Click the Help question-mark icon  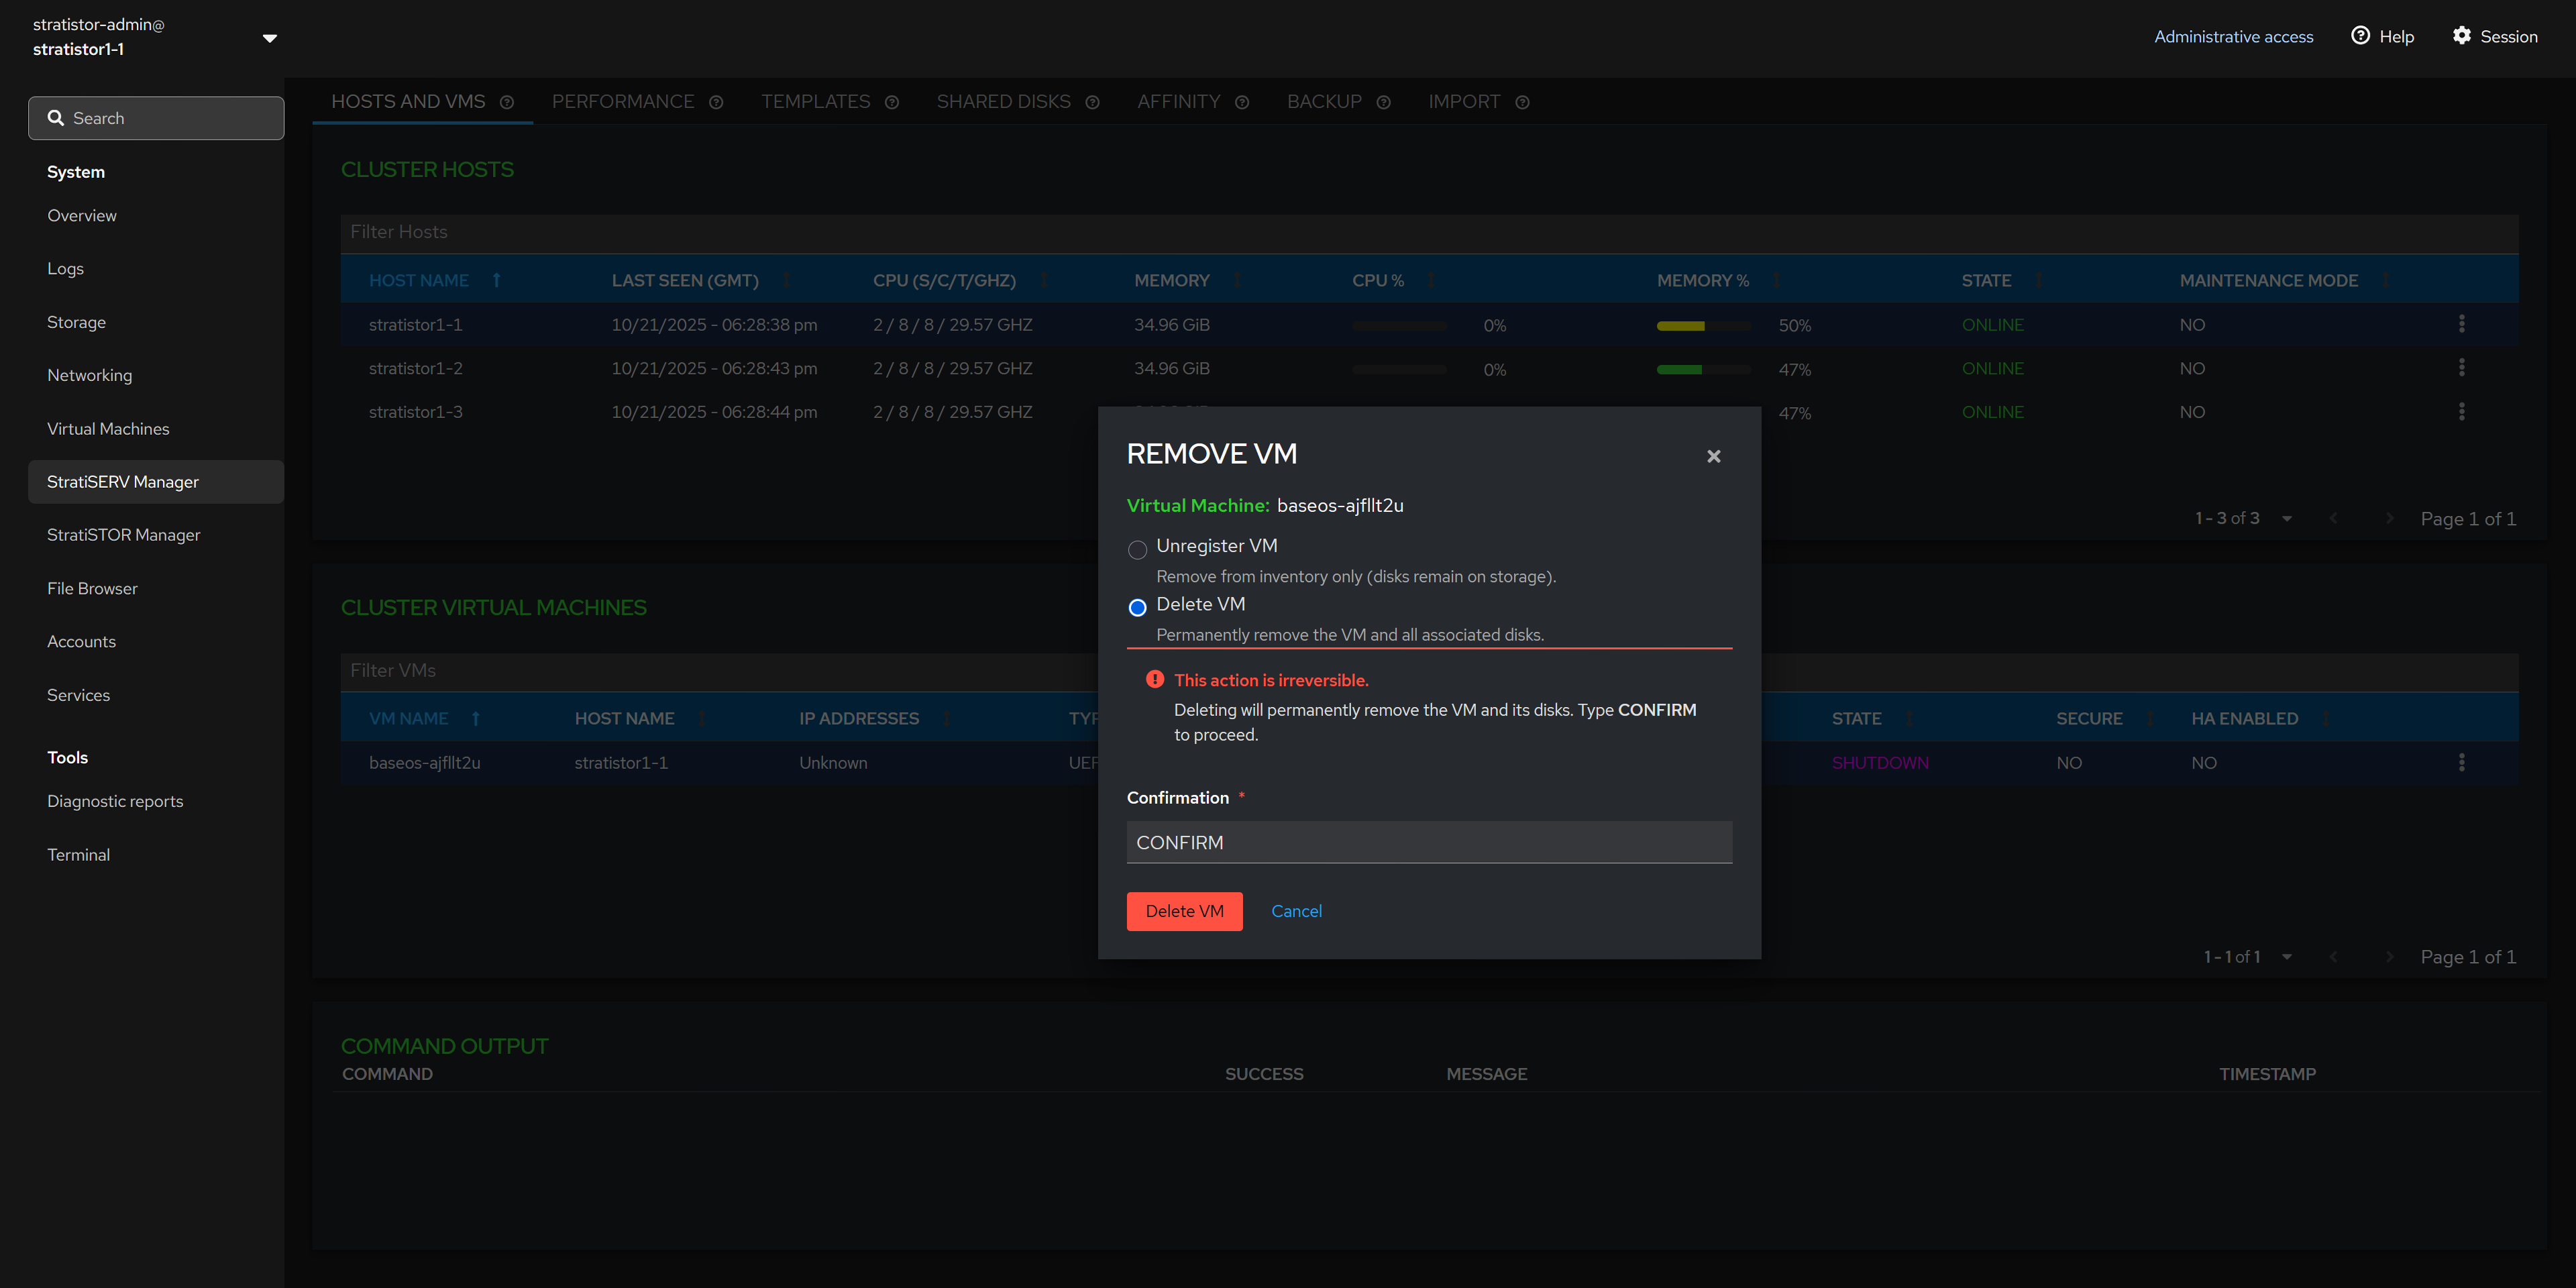(x=2360, y=36)
